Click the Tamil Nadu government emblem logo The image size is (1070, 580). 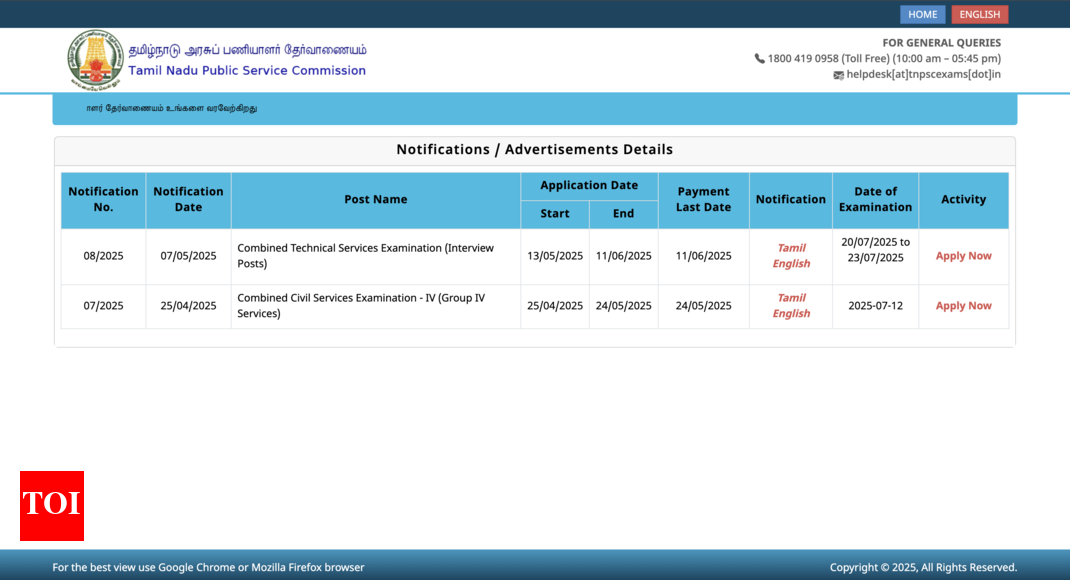pos(95,60)
